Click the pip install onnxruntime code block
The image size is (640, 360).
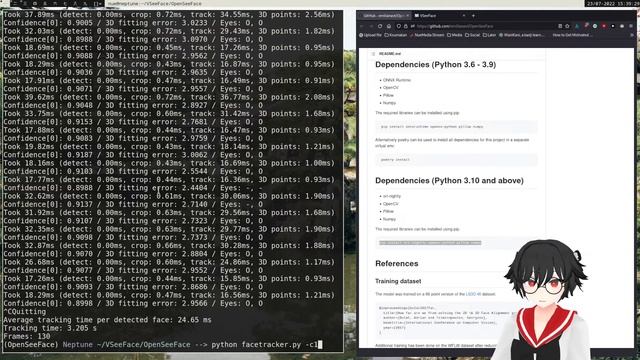(x=456, y=127)
